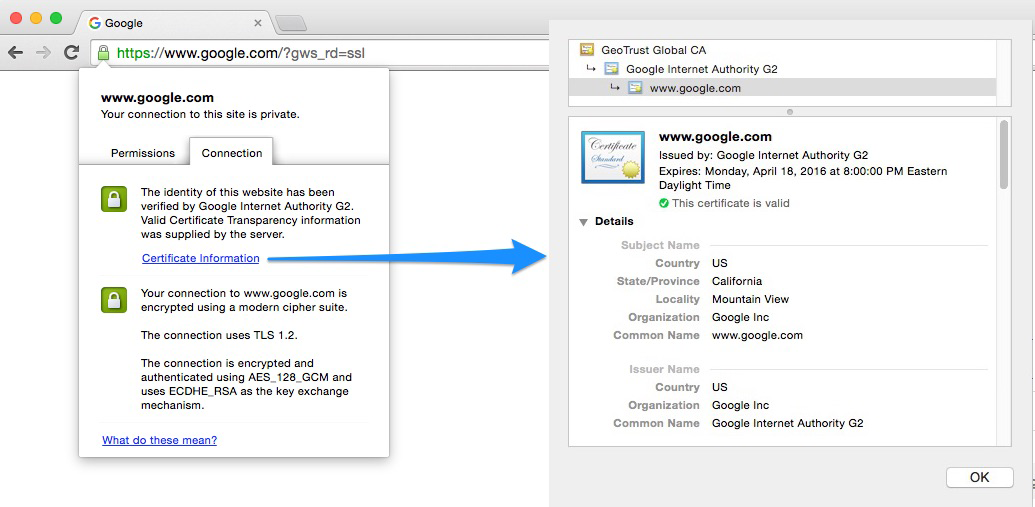Open the 'What do these mean?' link
The image size is (1035, 507).
pos(159,440)
